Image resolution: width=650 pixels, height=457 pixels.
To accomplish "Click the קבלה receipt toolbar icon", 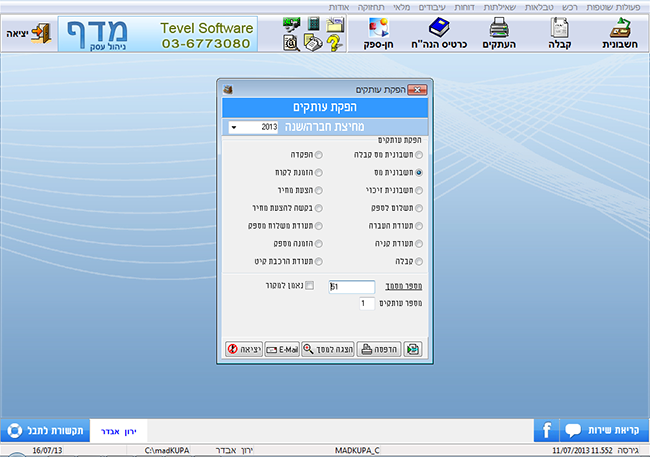I will tap(561, 33).
